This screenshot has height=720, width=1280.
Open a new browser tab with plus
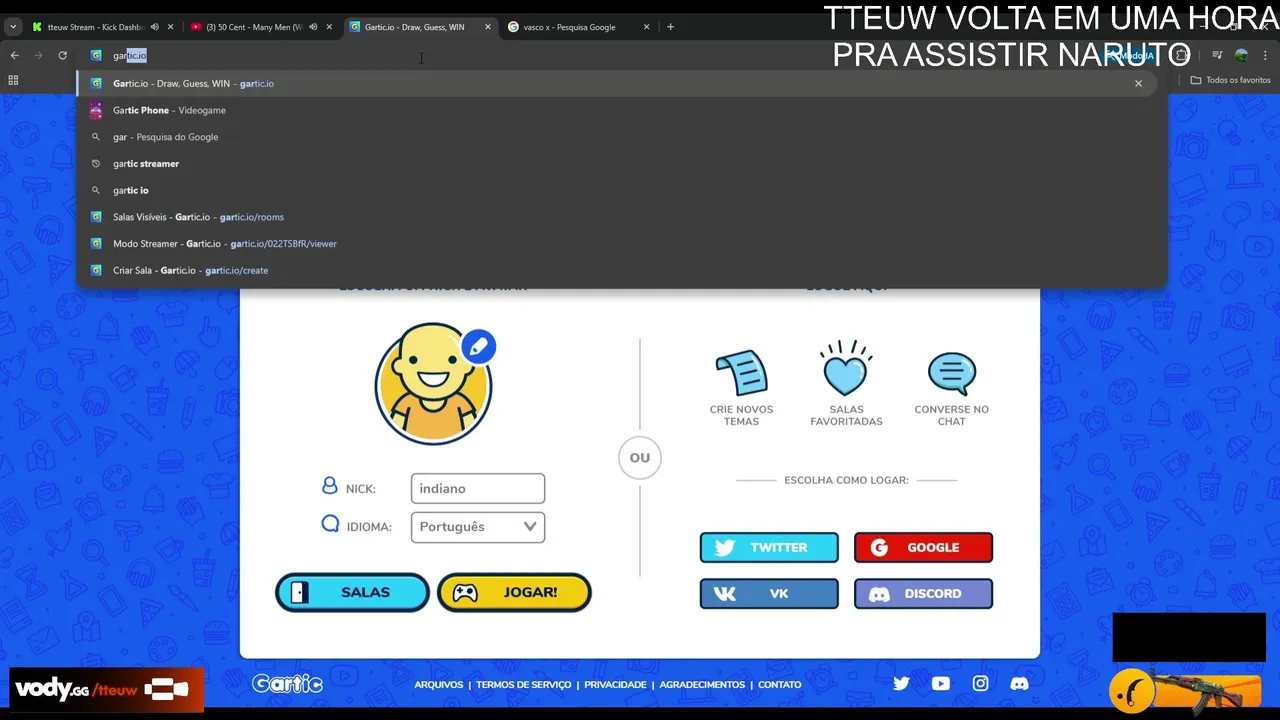tap(670, 27)
